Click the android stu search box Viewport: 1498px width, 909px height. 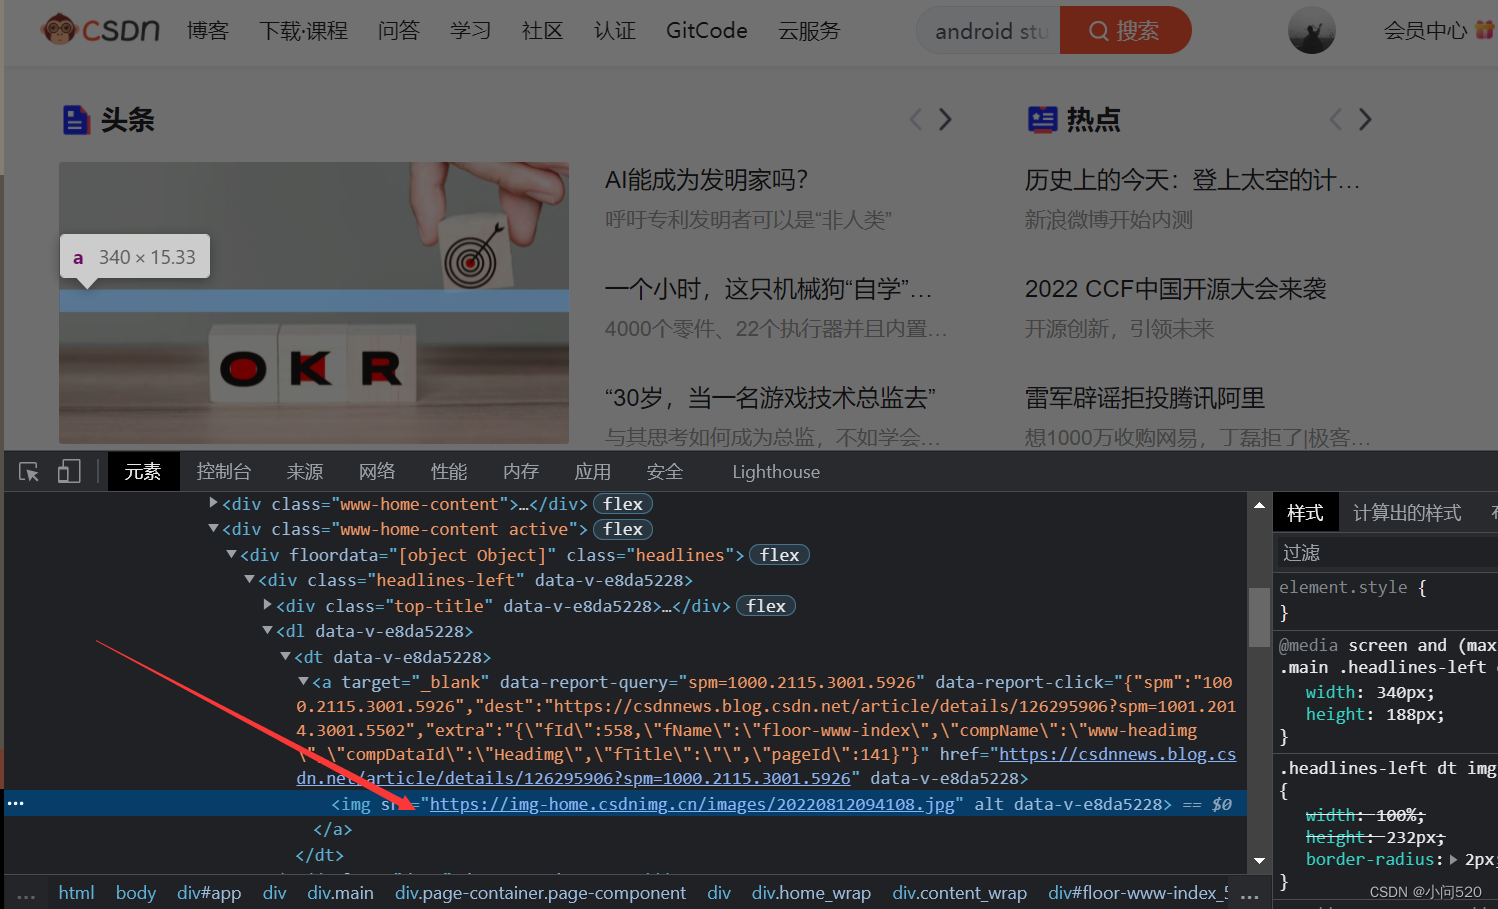pos(989,31)
